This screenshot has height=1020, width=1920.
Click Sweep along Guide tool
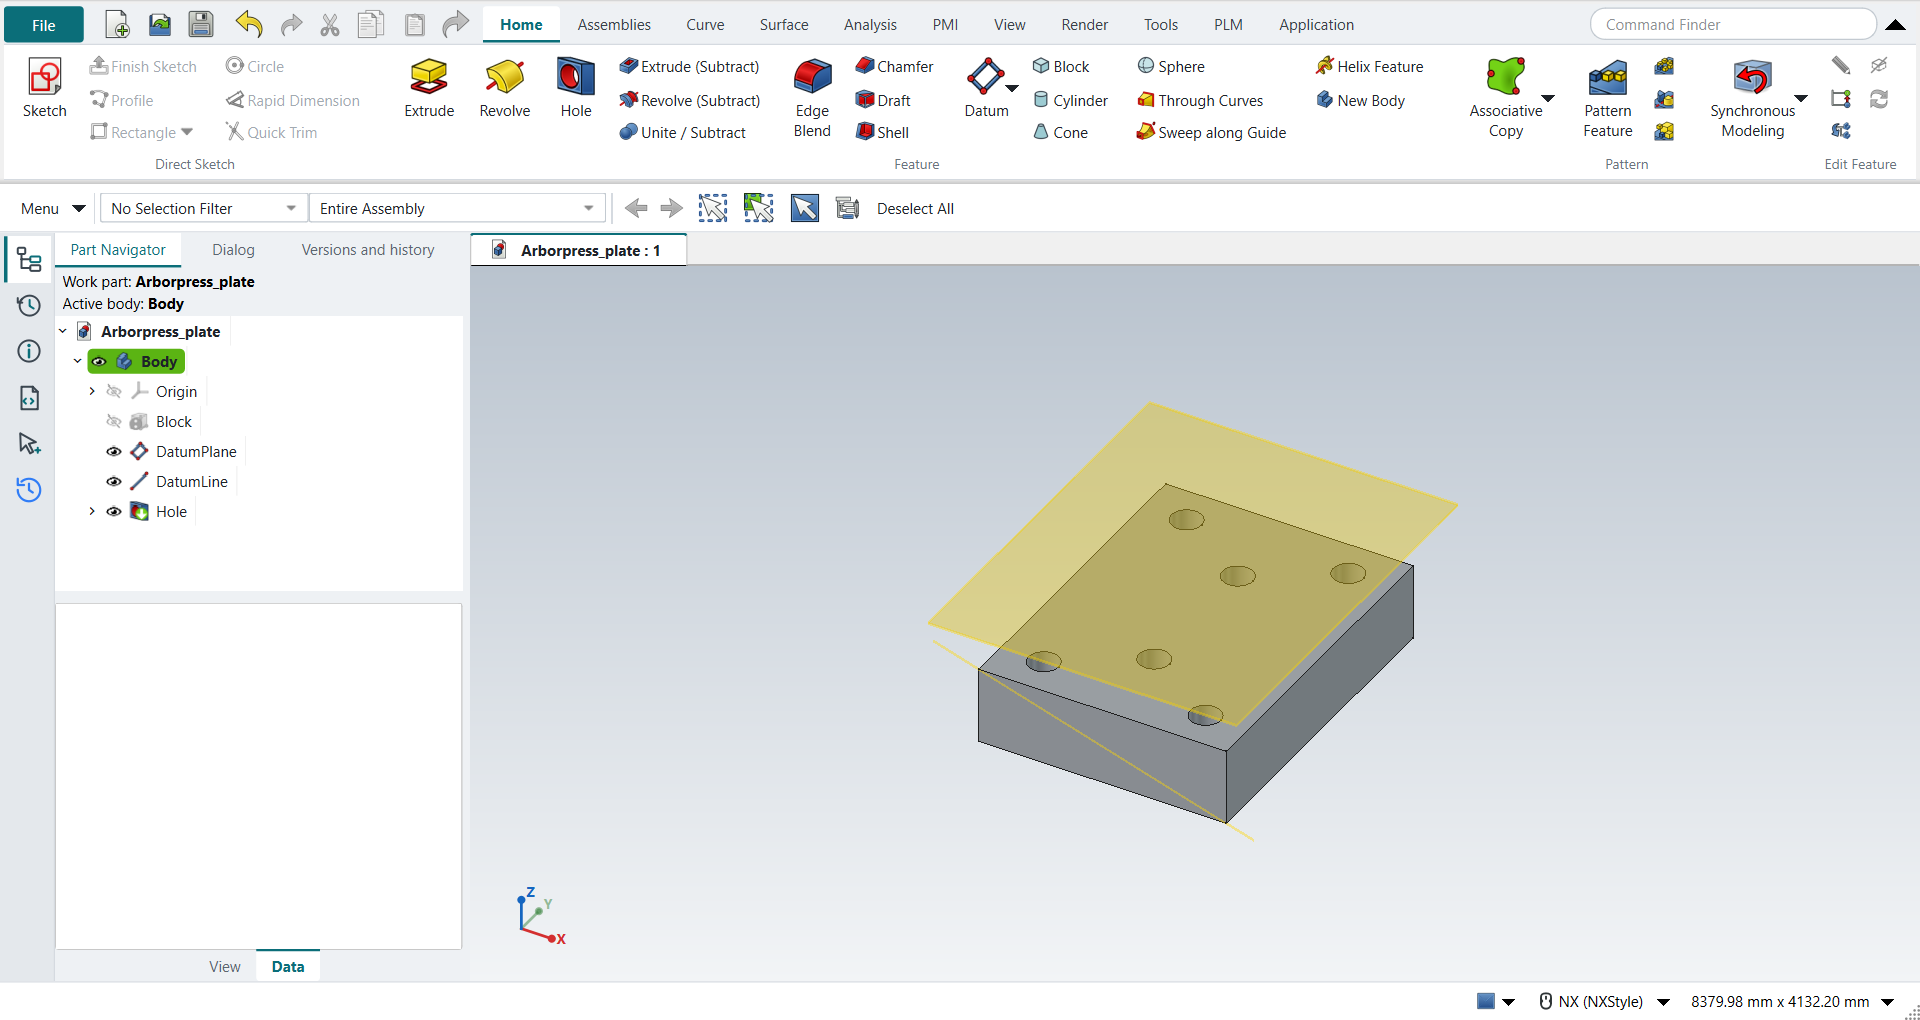tap(1211, 132)
